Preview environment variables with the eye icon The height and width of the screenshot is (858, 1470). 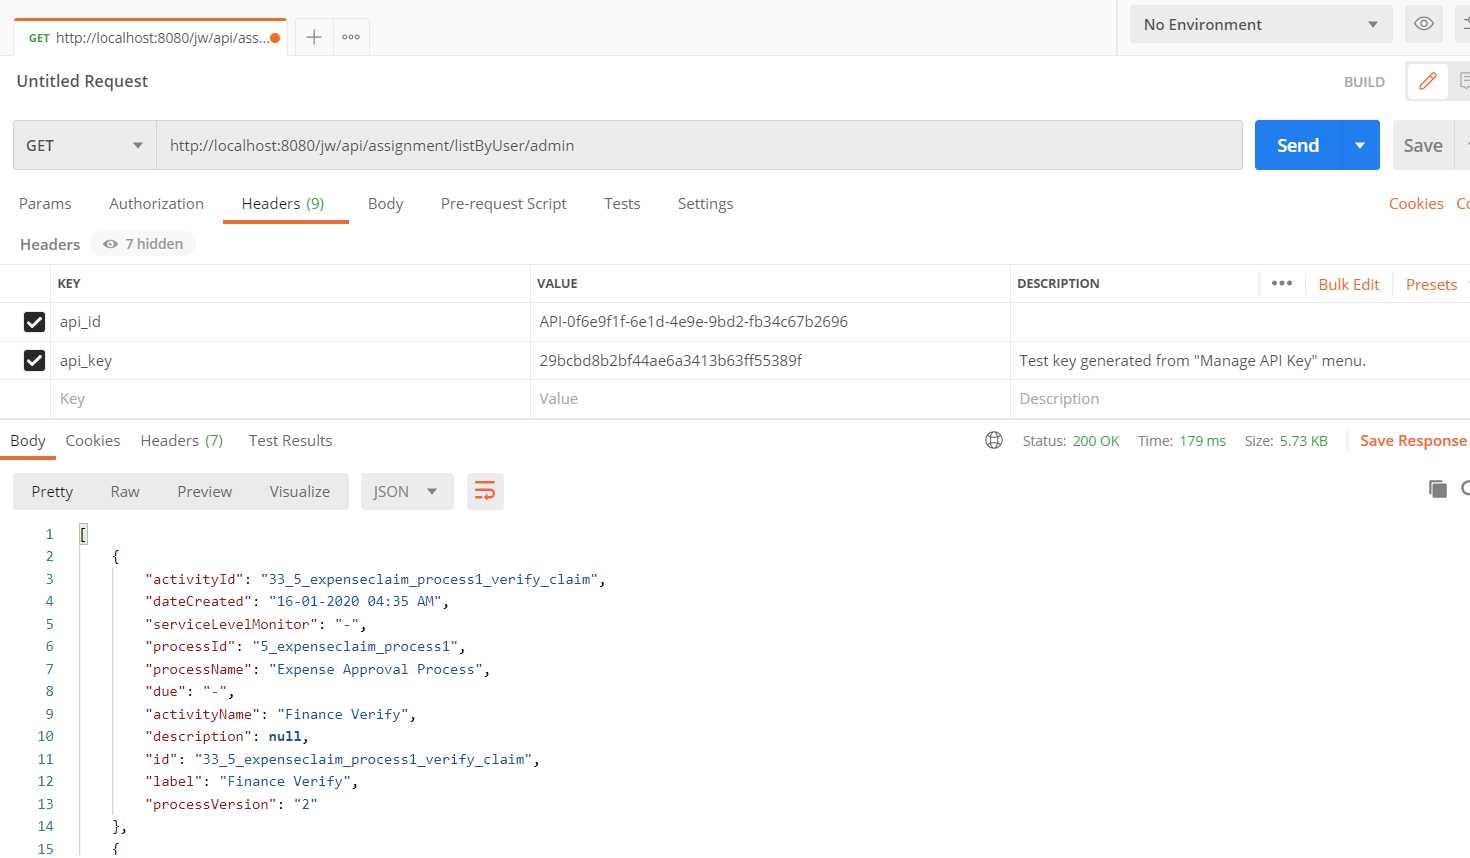[1423, 24]
